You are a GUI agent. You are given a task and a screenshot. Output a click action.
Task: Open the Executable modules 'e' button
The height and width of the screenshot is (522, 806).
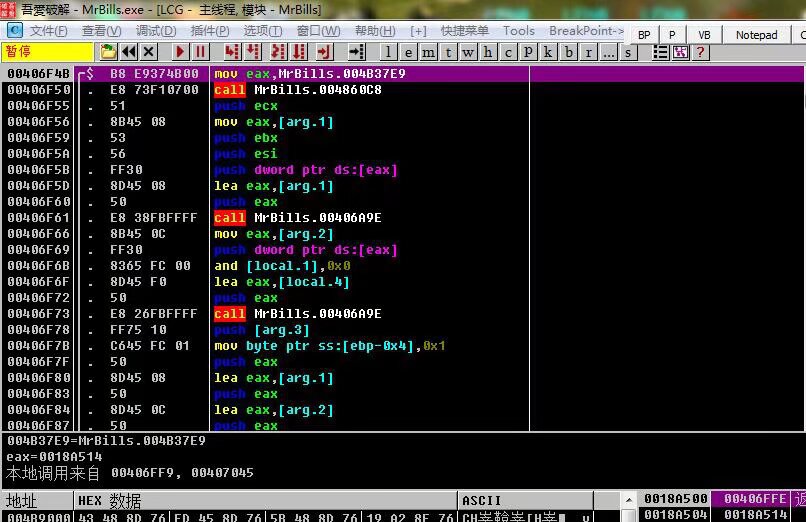pyautogui.click(x=408, y=52)
